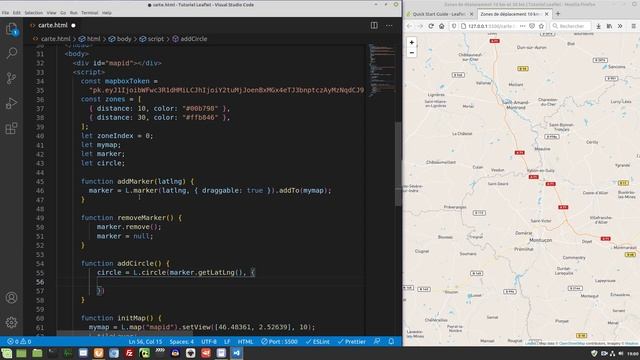This screenshot has width=640, height=360.
Task: Switch to the Quick Start Guide tab
Action: (x=439, y=14)
